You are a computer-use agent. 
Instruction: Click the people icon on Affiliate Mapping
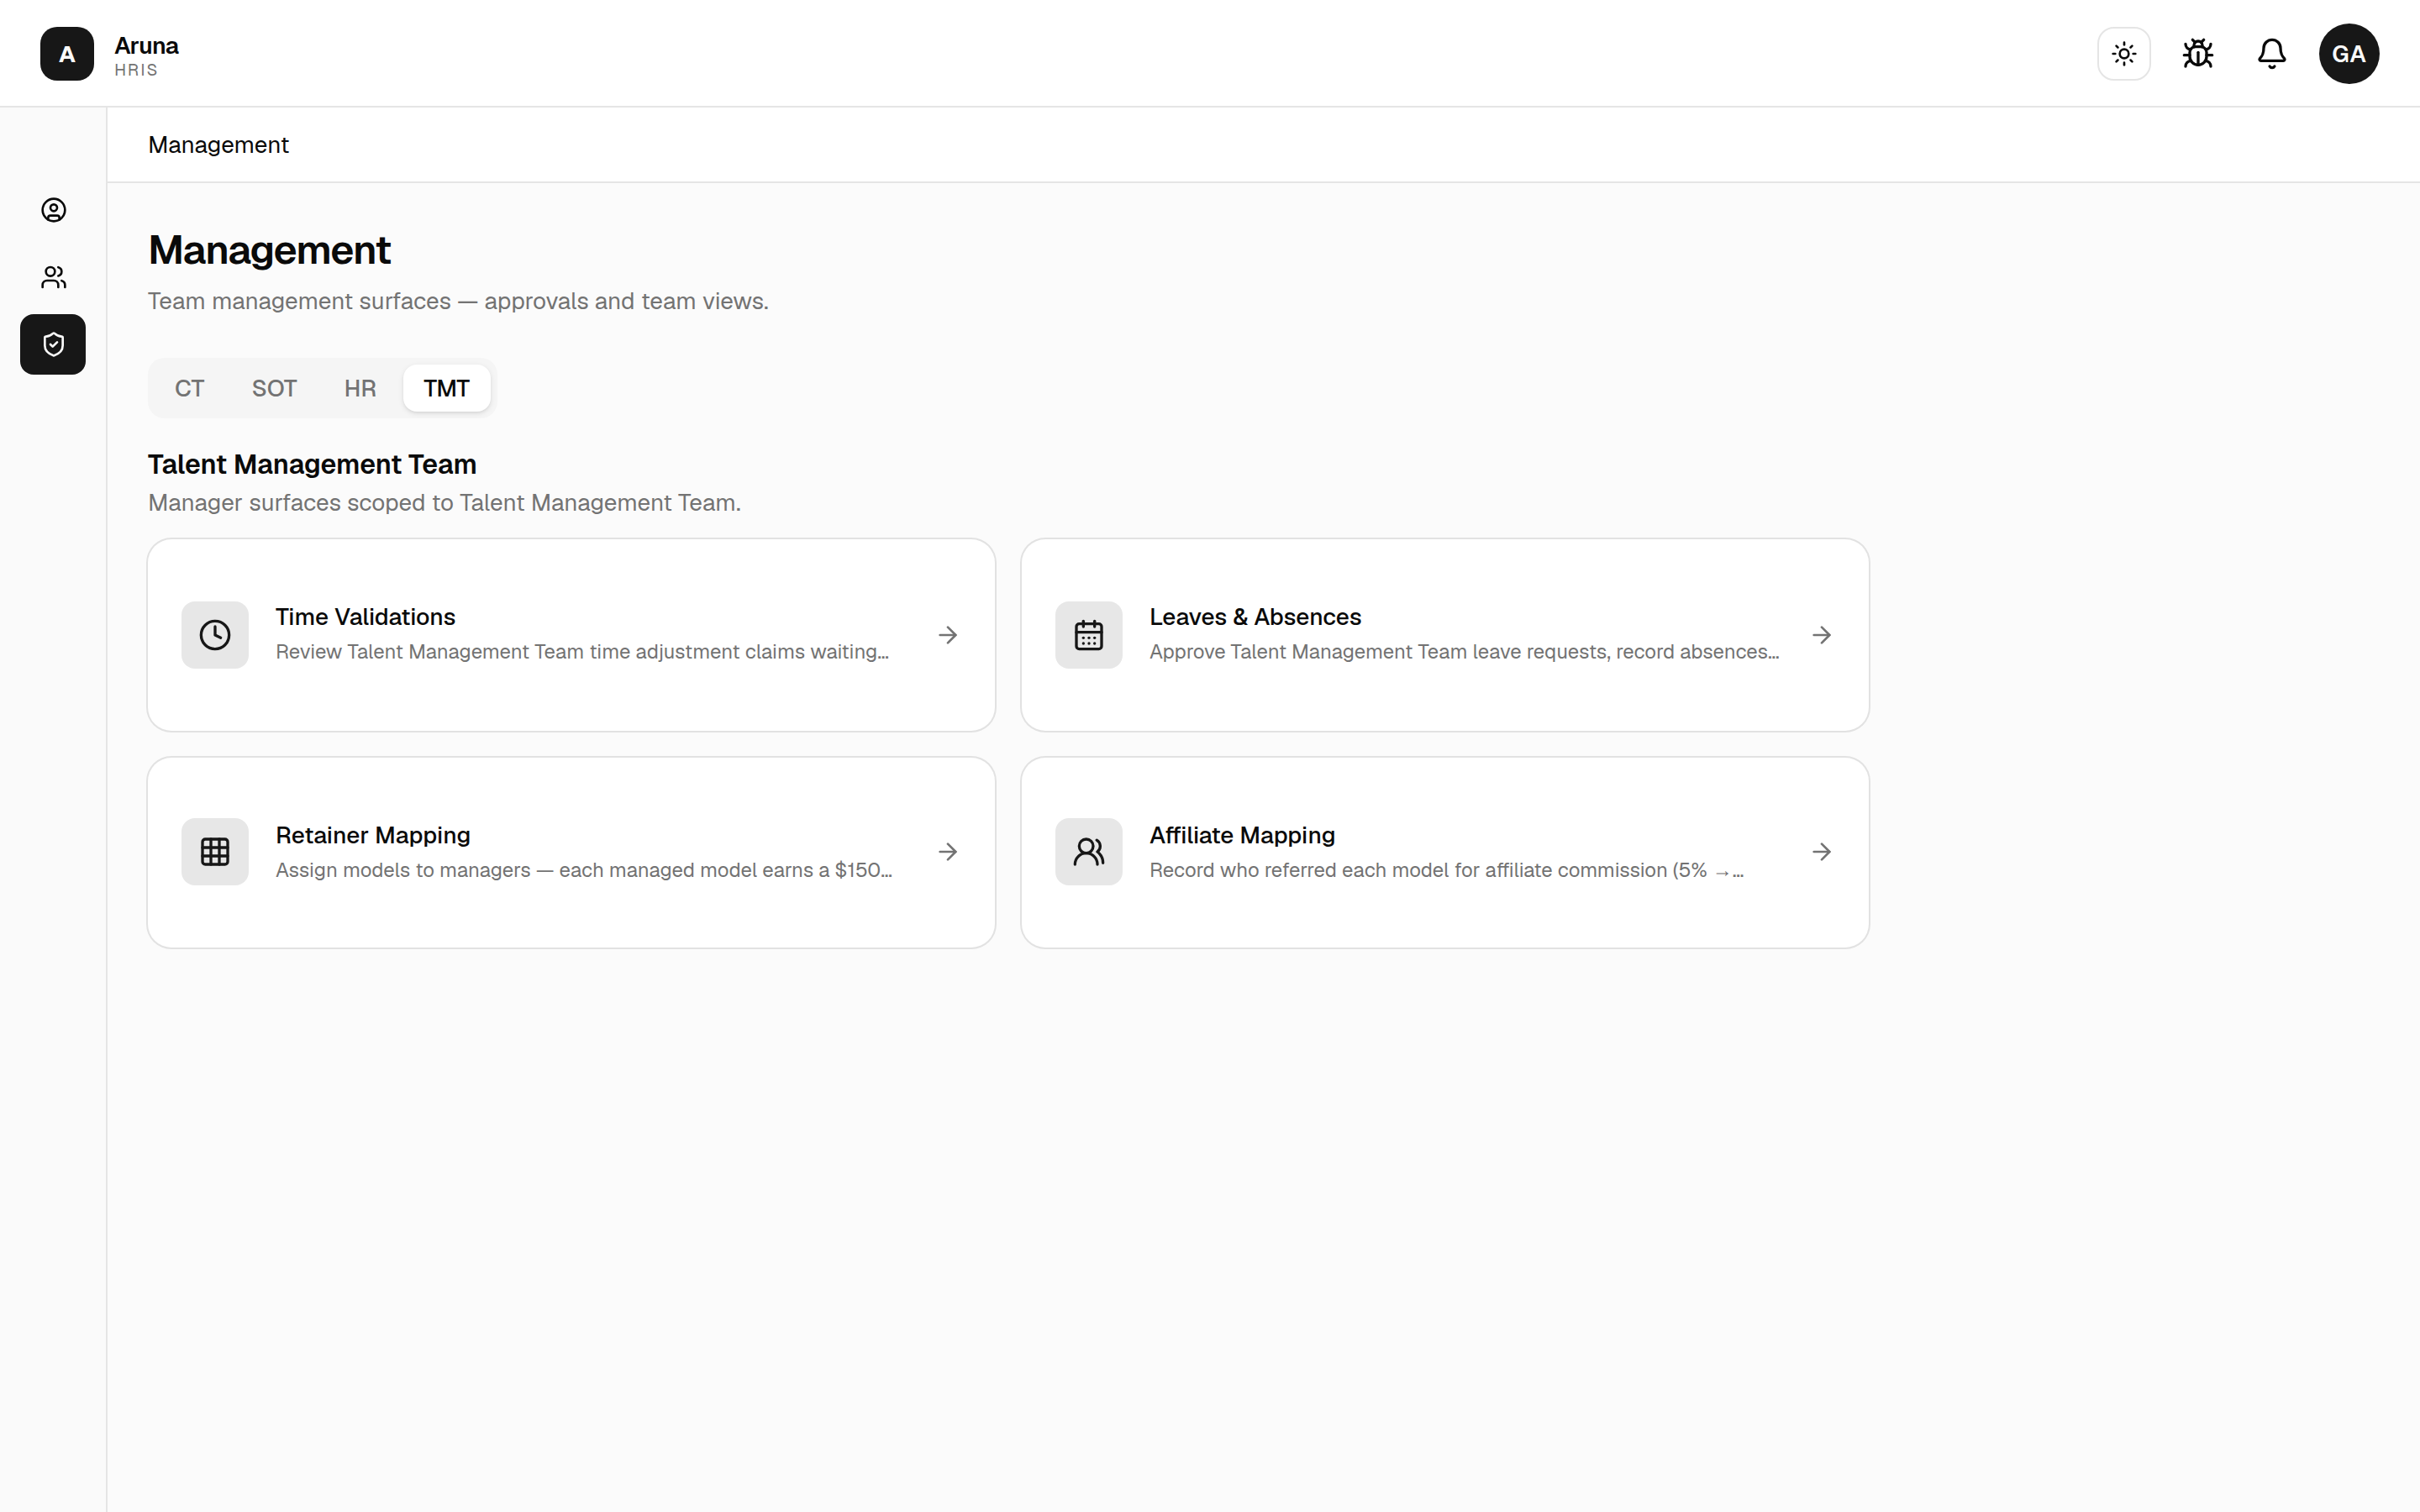pyautogui.click(x=1089, y=852)
